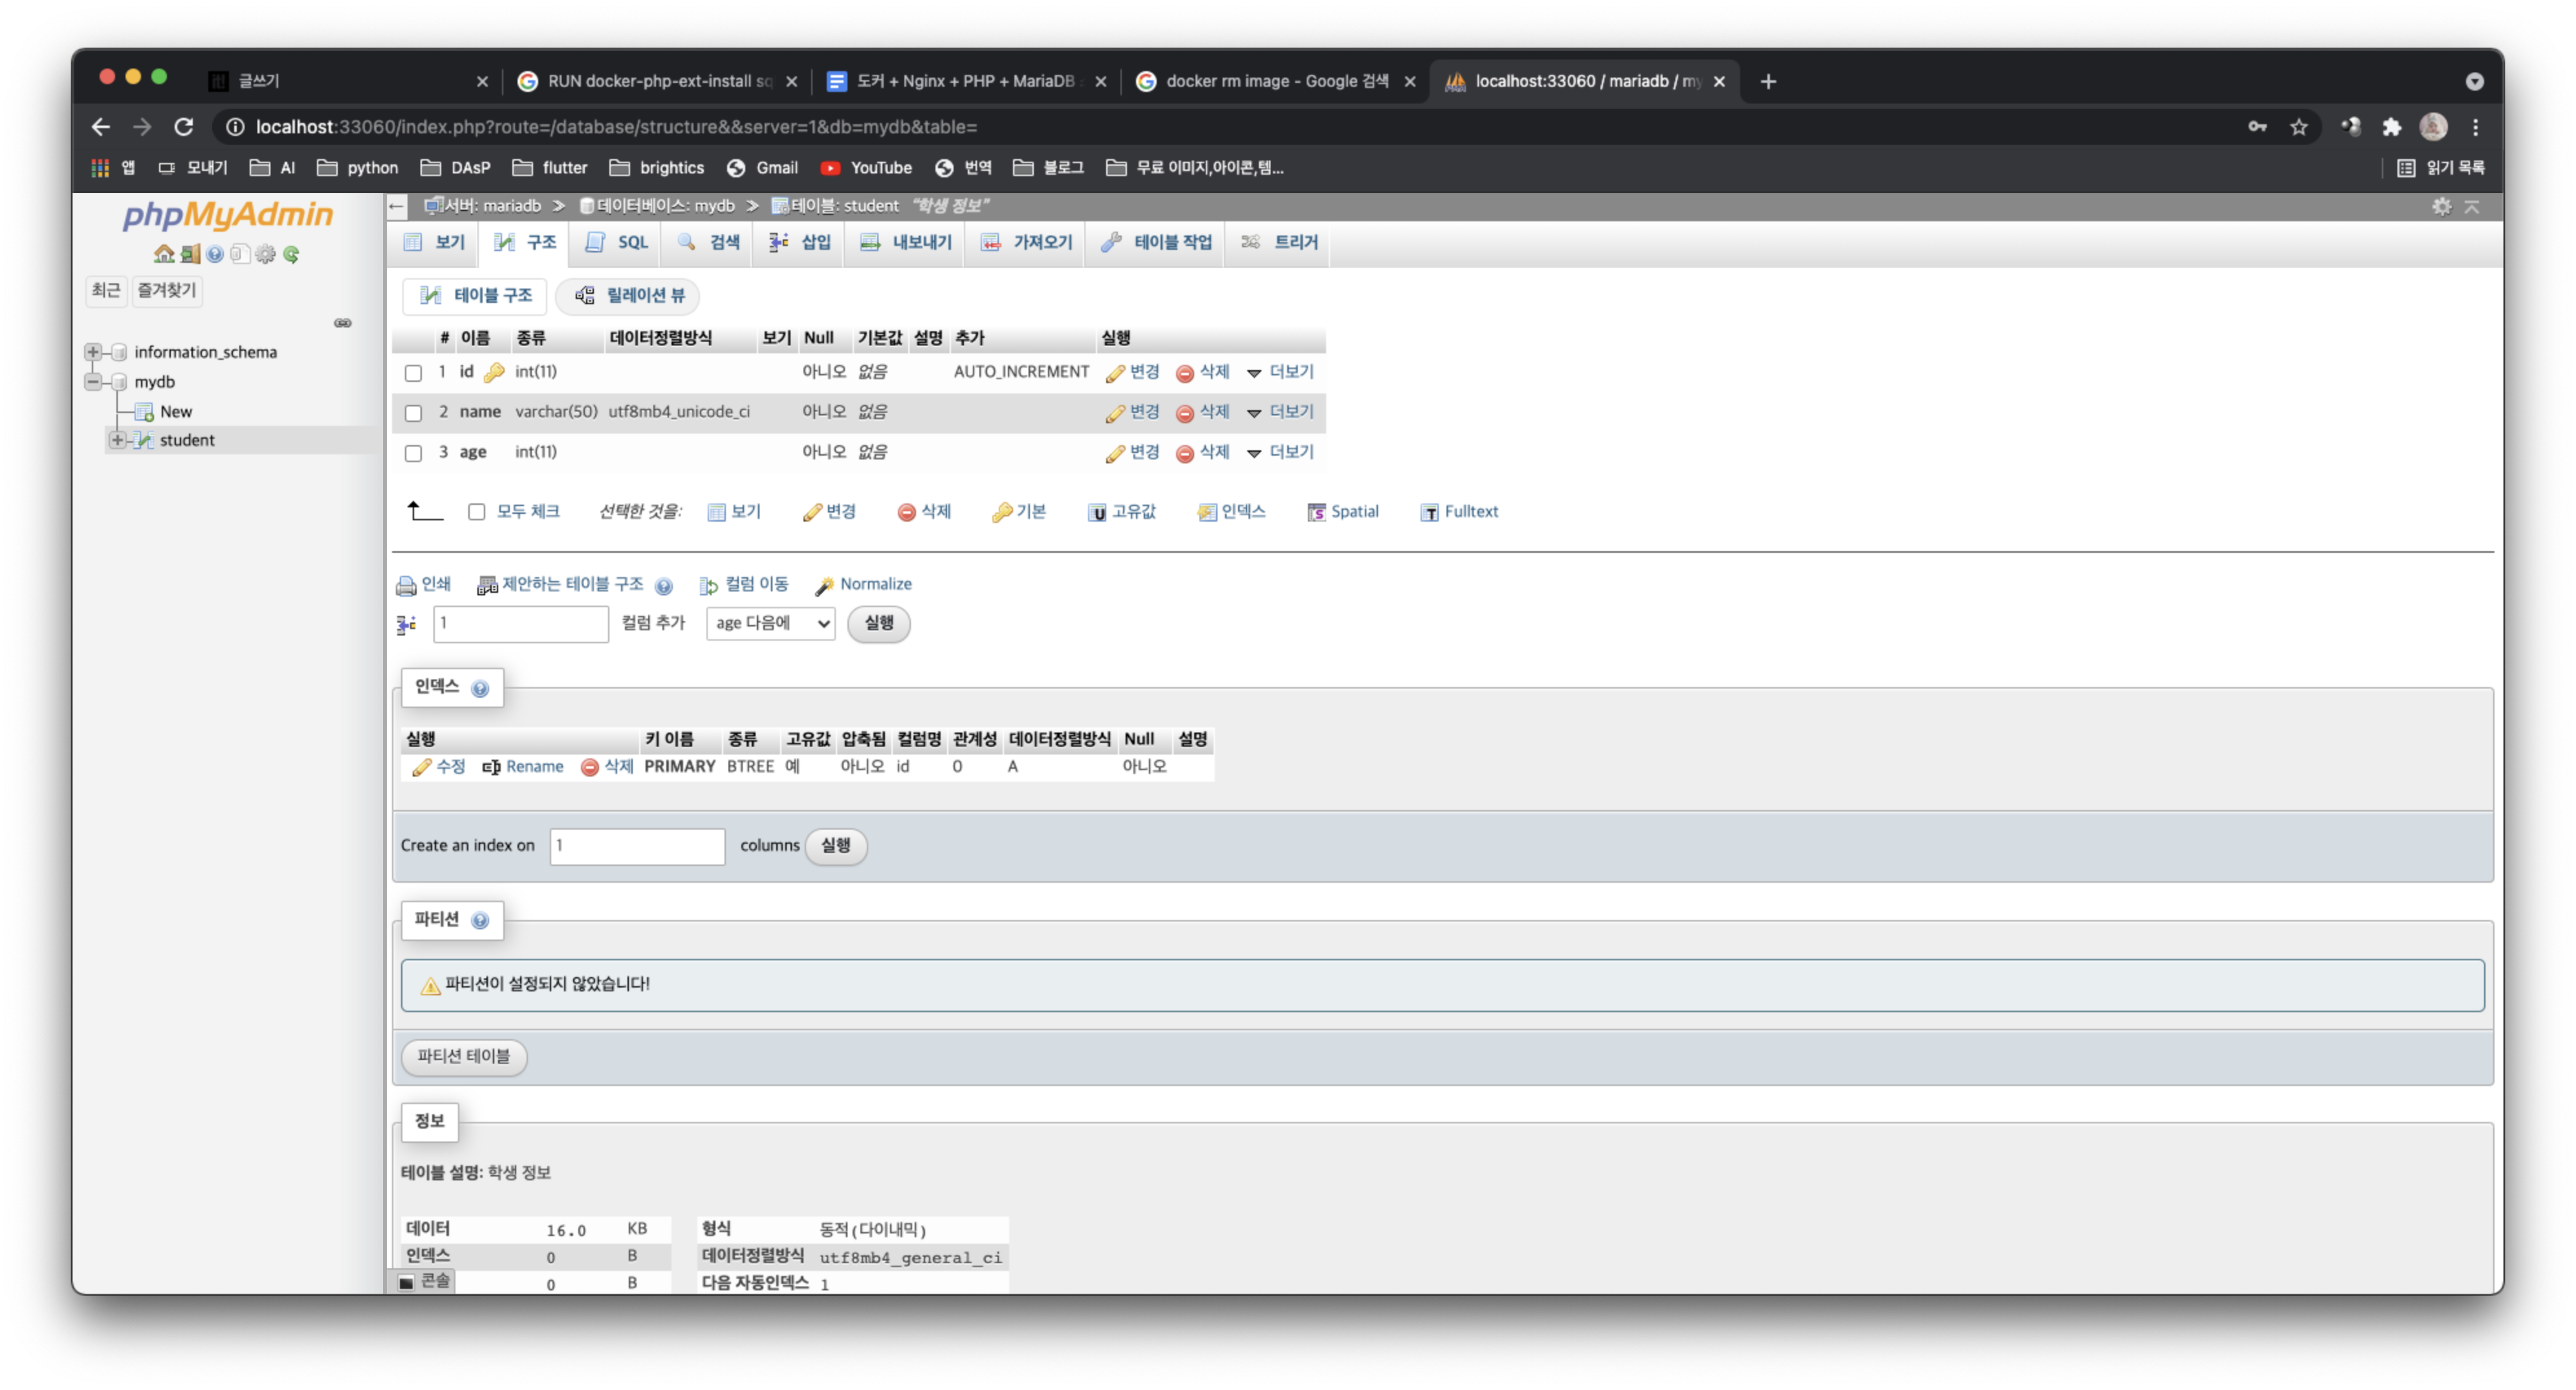Viewport: 2576px width, 1390px height.
Task: Click the link chain icon in sidebar
Action: coord(342,323)
